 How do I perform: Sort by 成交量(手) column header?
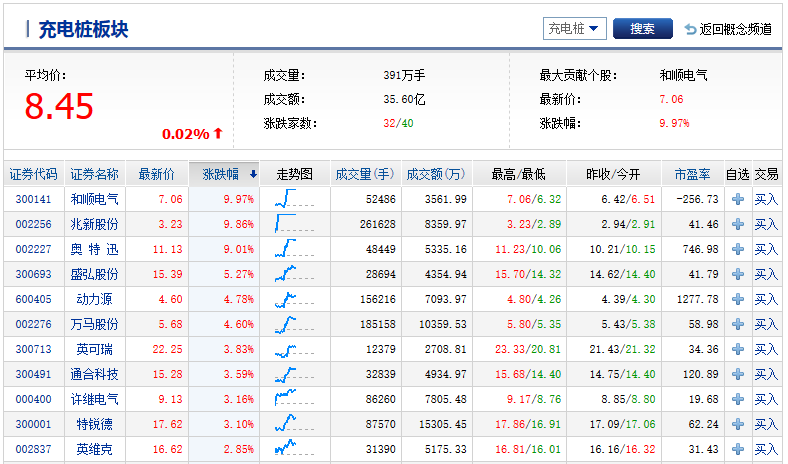(x=363, y=174)
